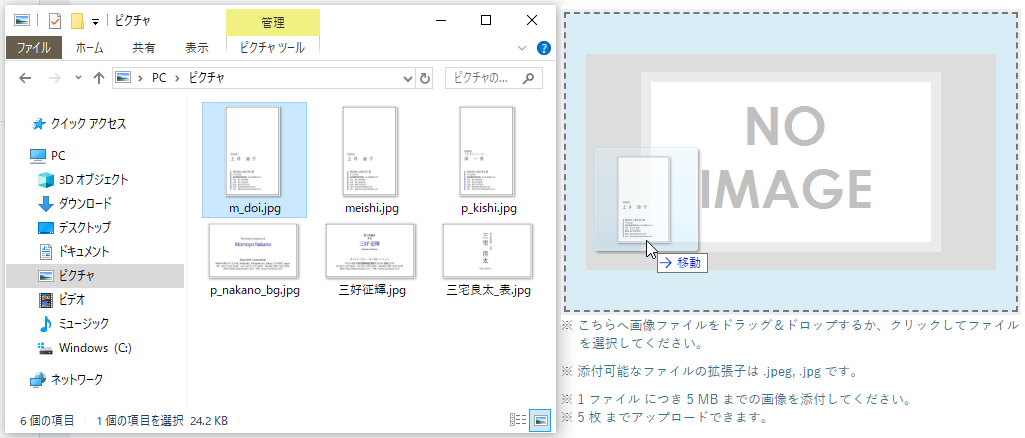Screen dimensions: 1025x438
Task: Switch to large thumbnails view in status bar
Action: [x=541, y=420]
